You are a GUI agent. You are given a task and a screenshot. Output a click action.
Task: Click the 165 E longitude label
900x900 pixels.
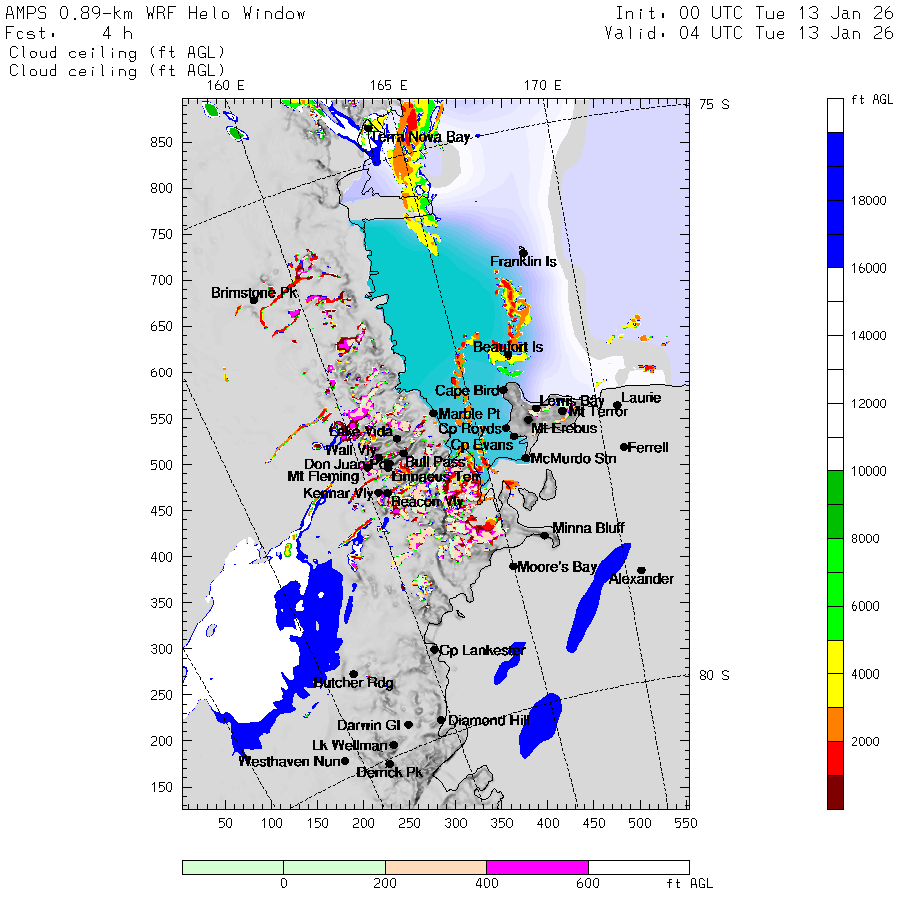[389, 86]
